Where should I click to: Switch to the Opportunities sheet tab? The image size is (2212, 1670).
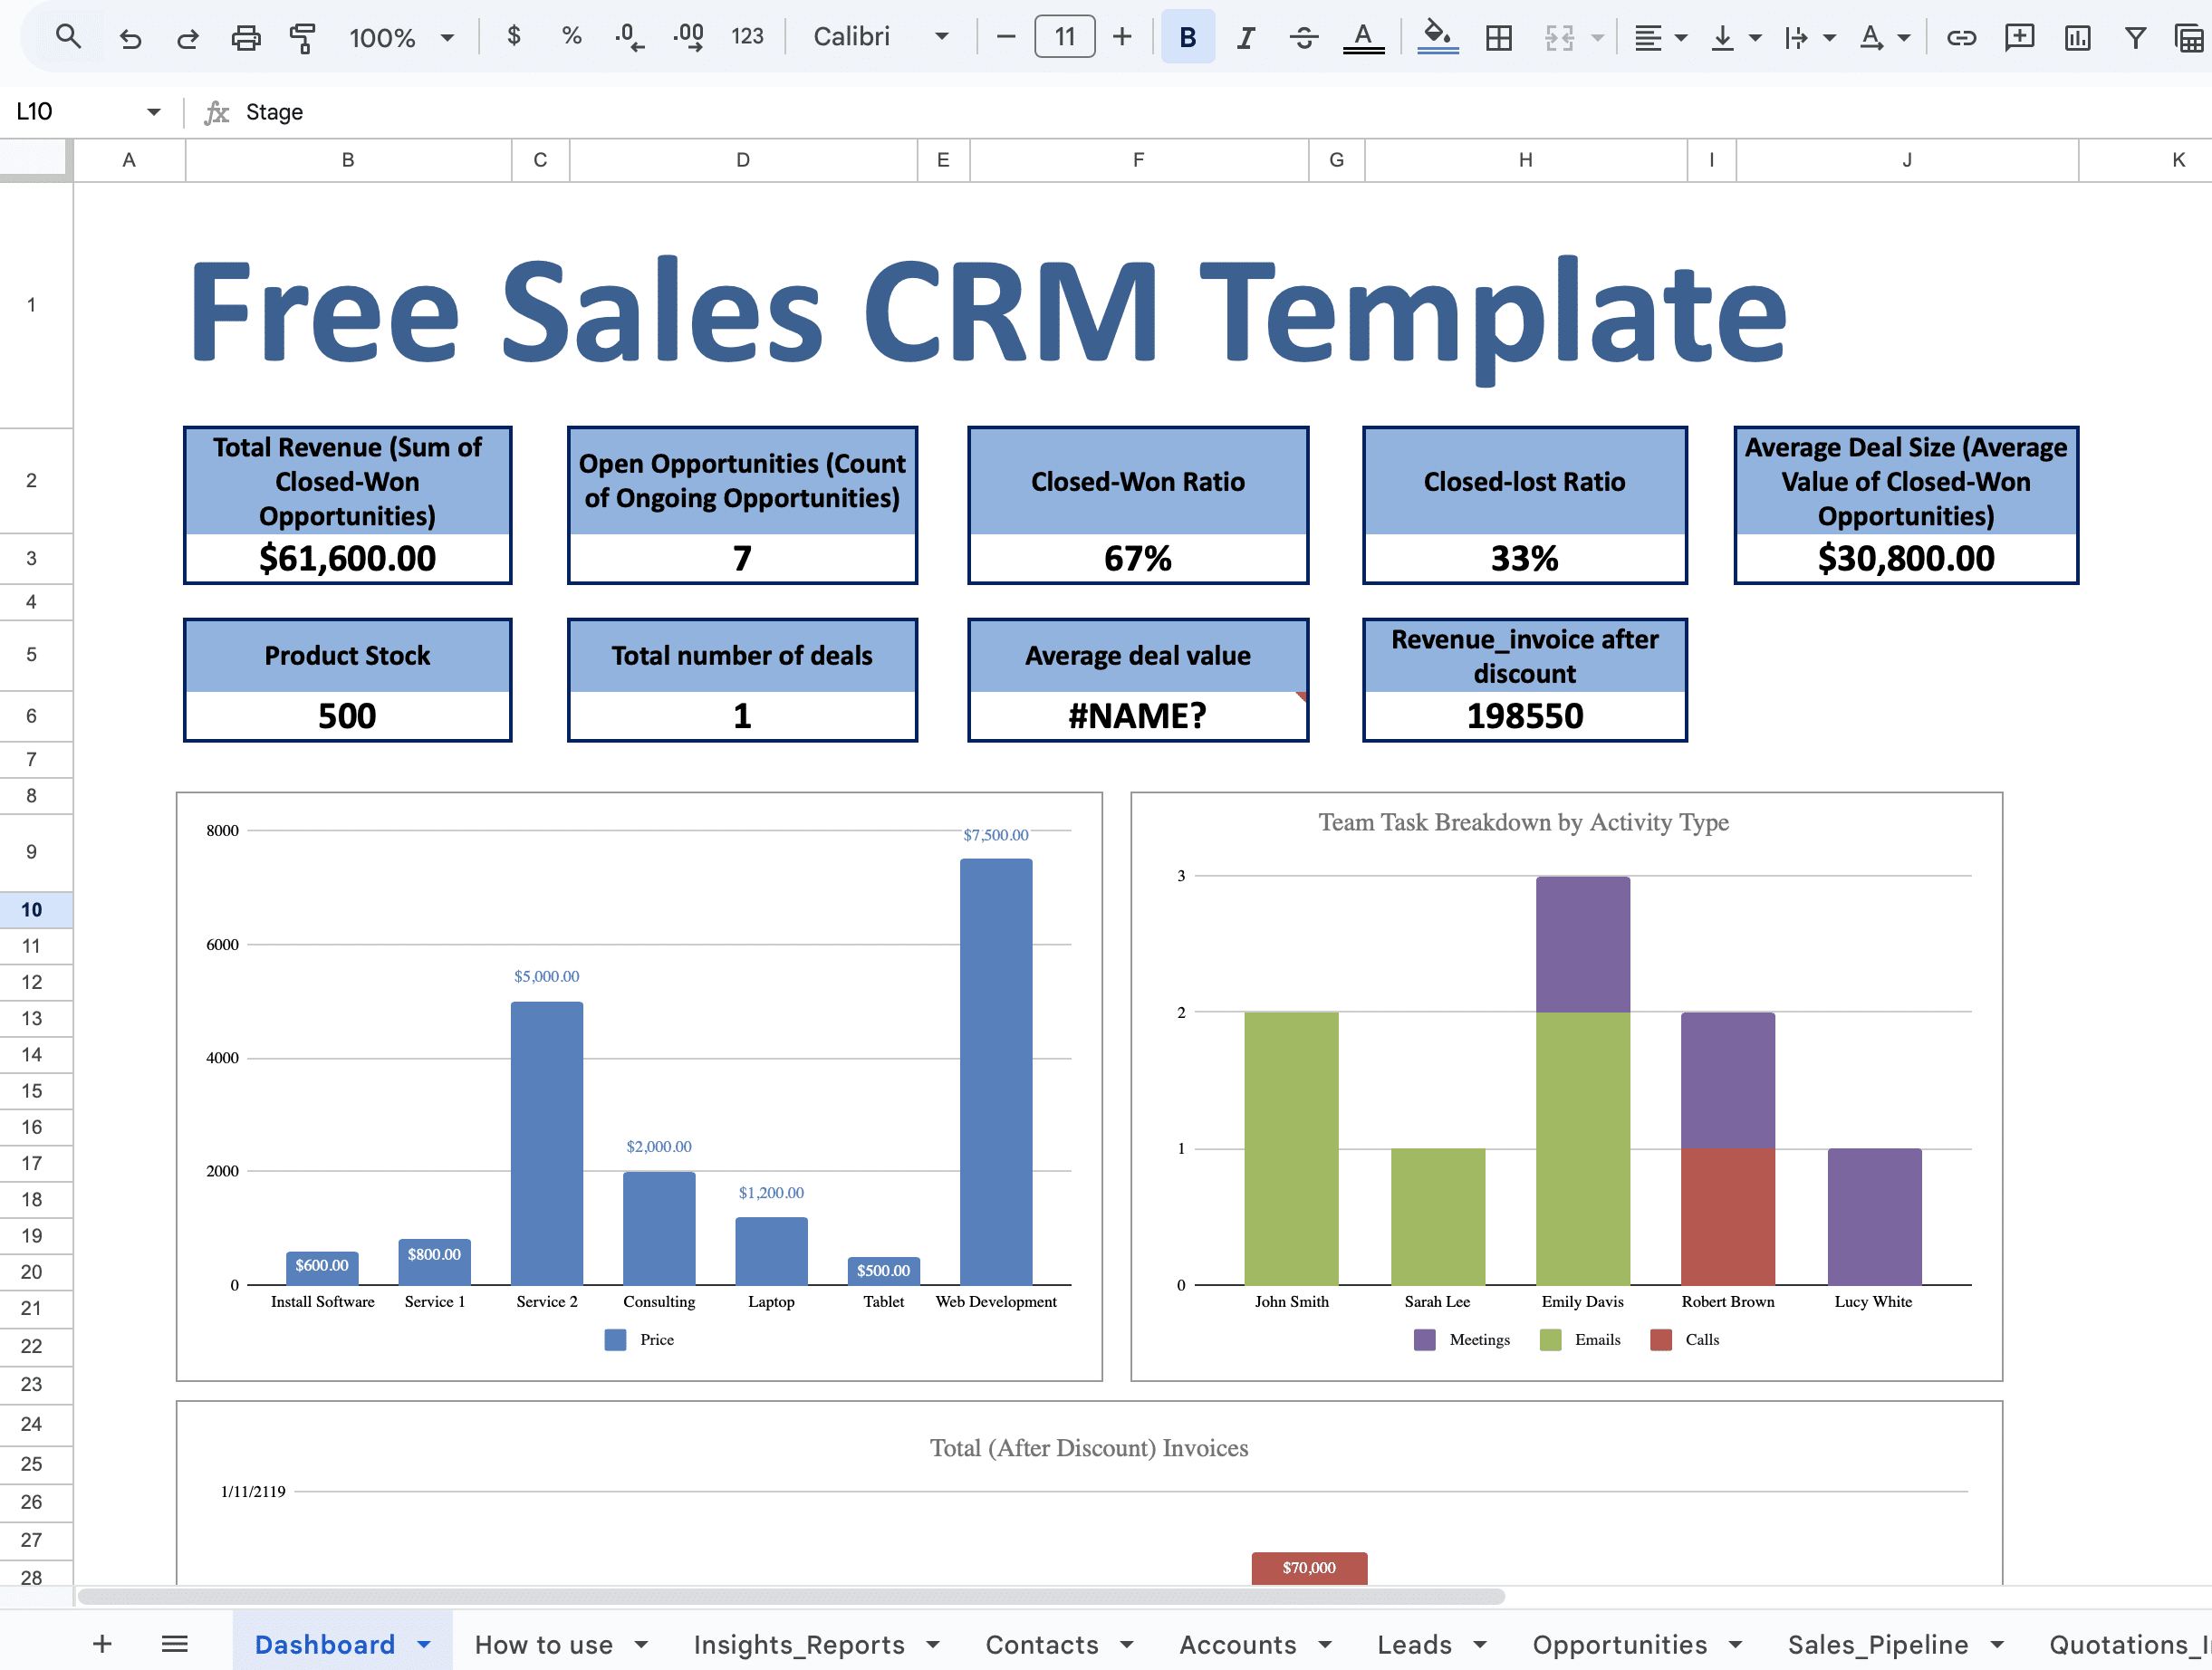point(1619,1645)
